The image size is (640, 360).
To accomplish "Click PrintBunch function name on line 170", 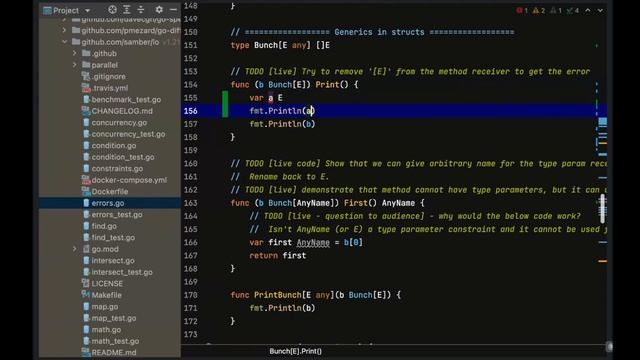I will (x=278, y=295).
